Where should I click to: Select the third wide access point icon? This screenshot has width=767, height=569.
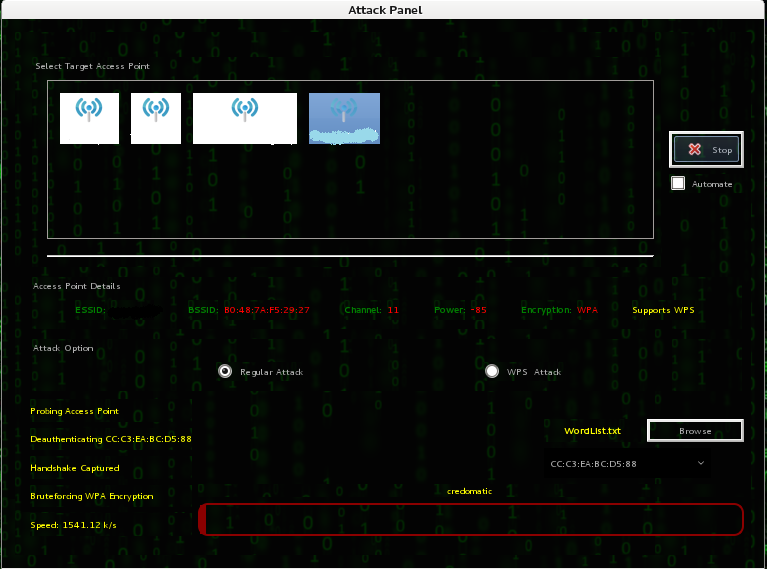(x=245, y=118)
